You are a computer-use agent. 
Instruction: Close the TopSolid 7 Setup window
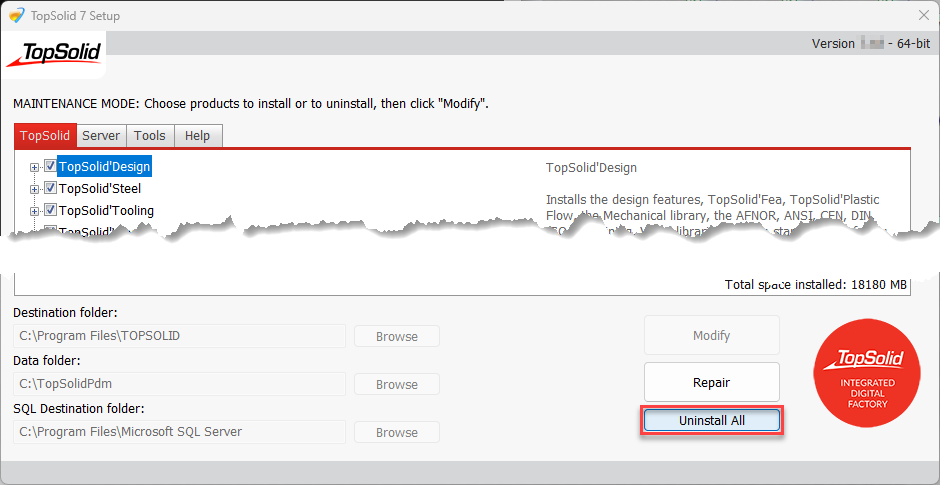[924, 16]
